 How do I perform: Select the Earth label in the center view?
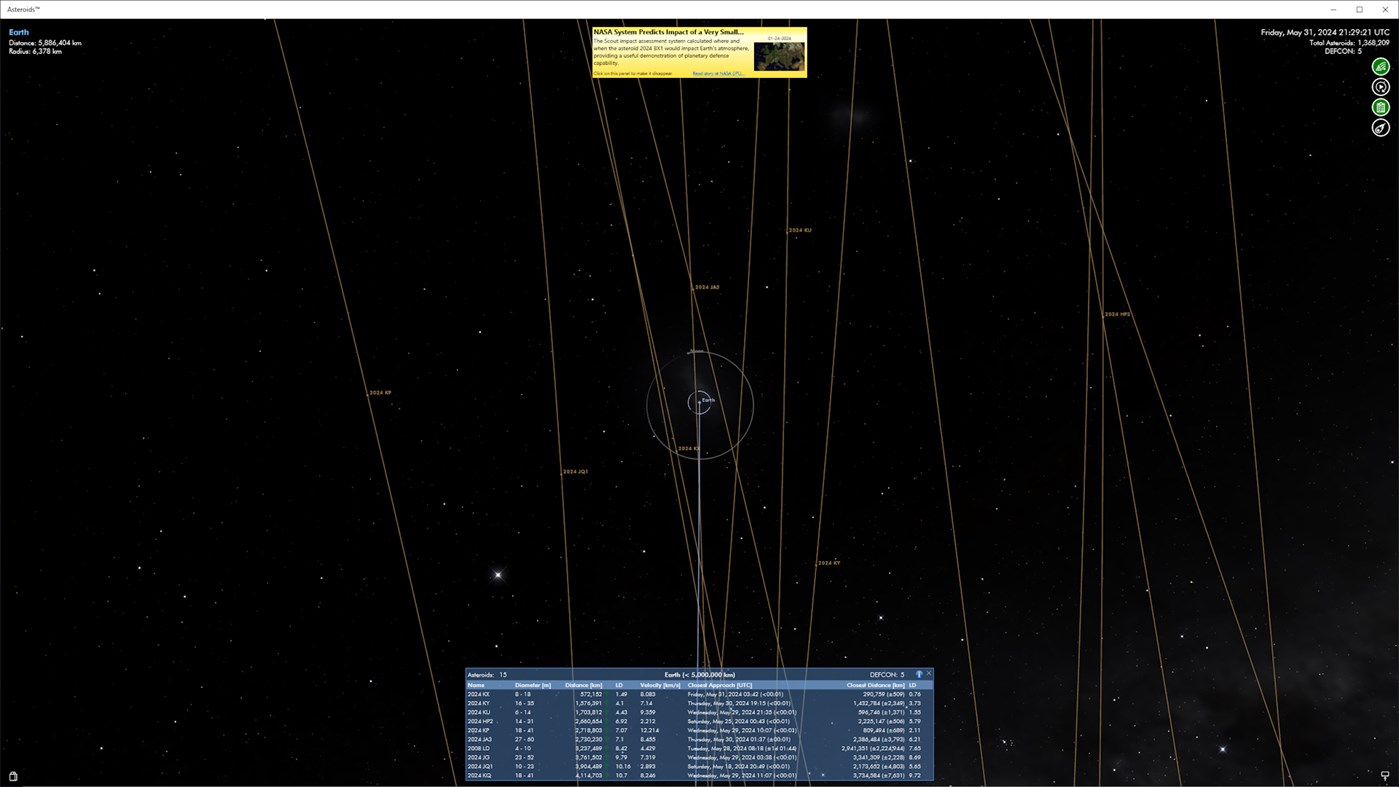coord(706,399)
